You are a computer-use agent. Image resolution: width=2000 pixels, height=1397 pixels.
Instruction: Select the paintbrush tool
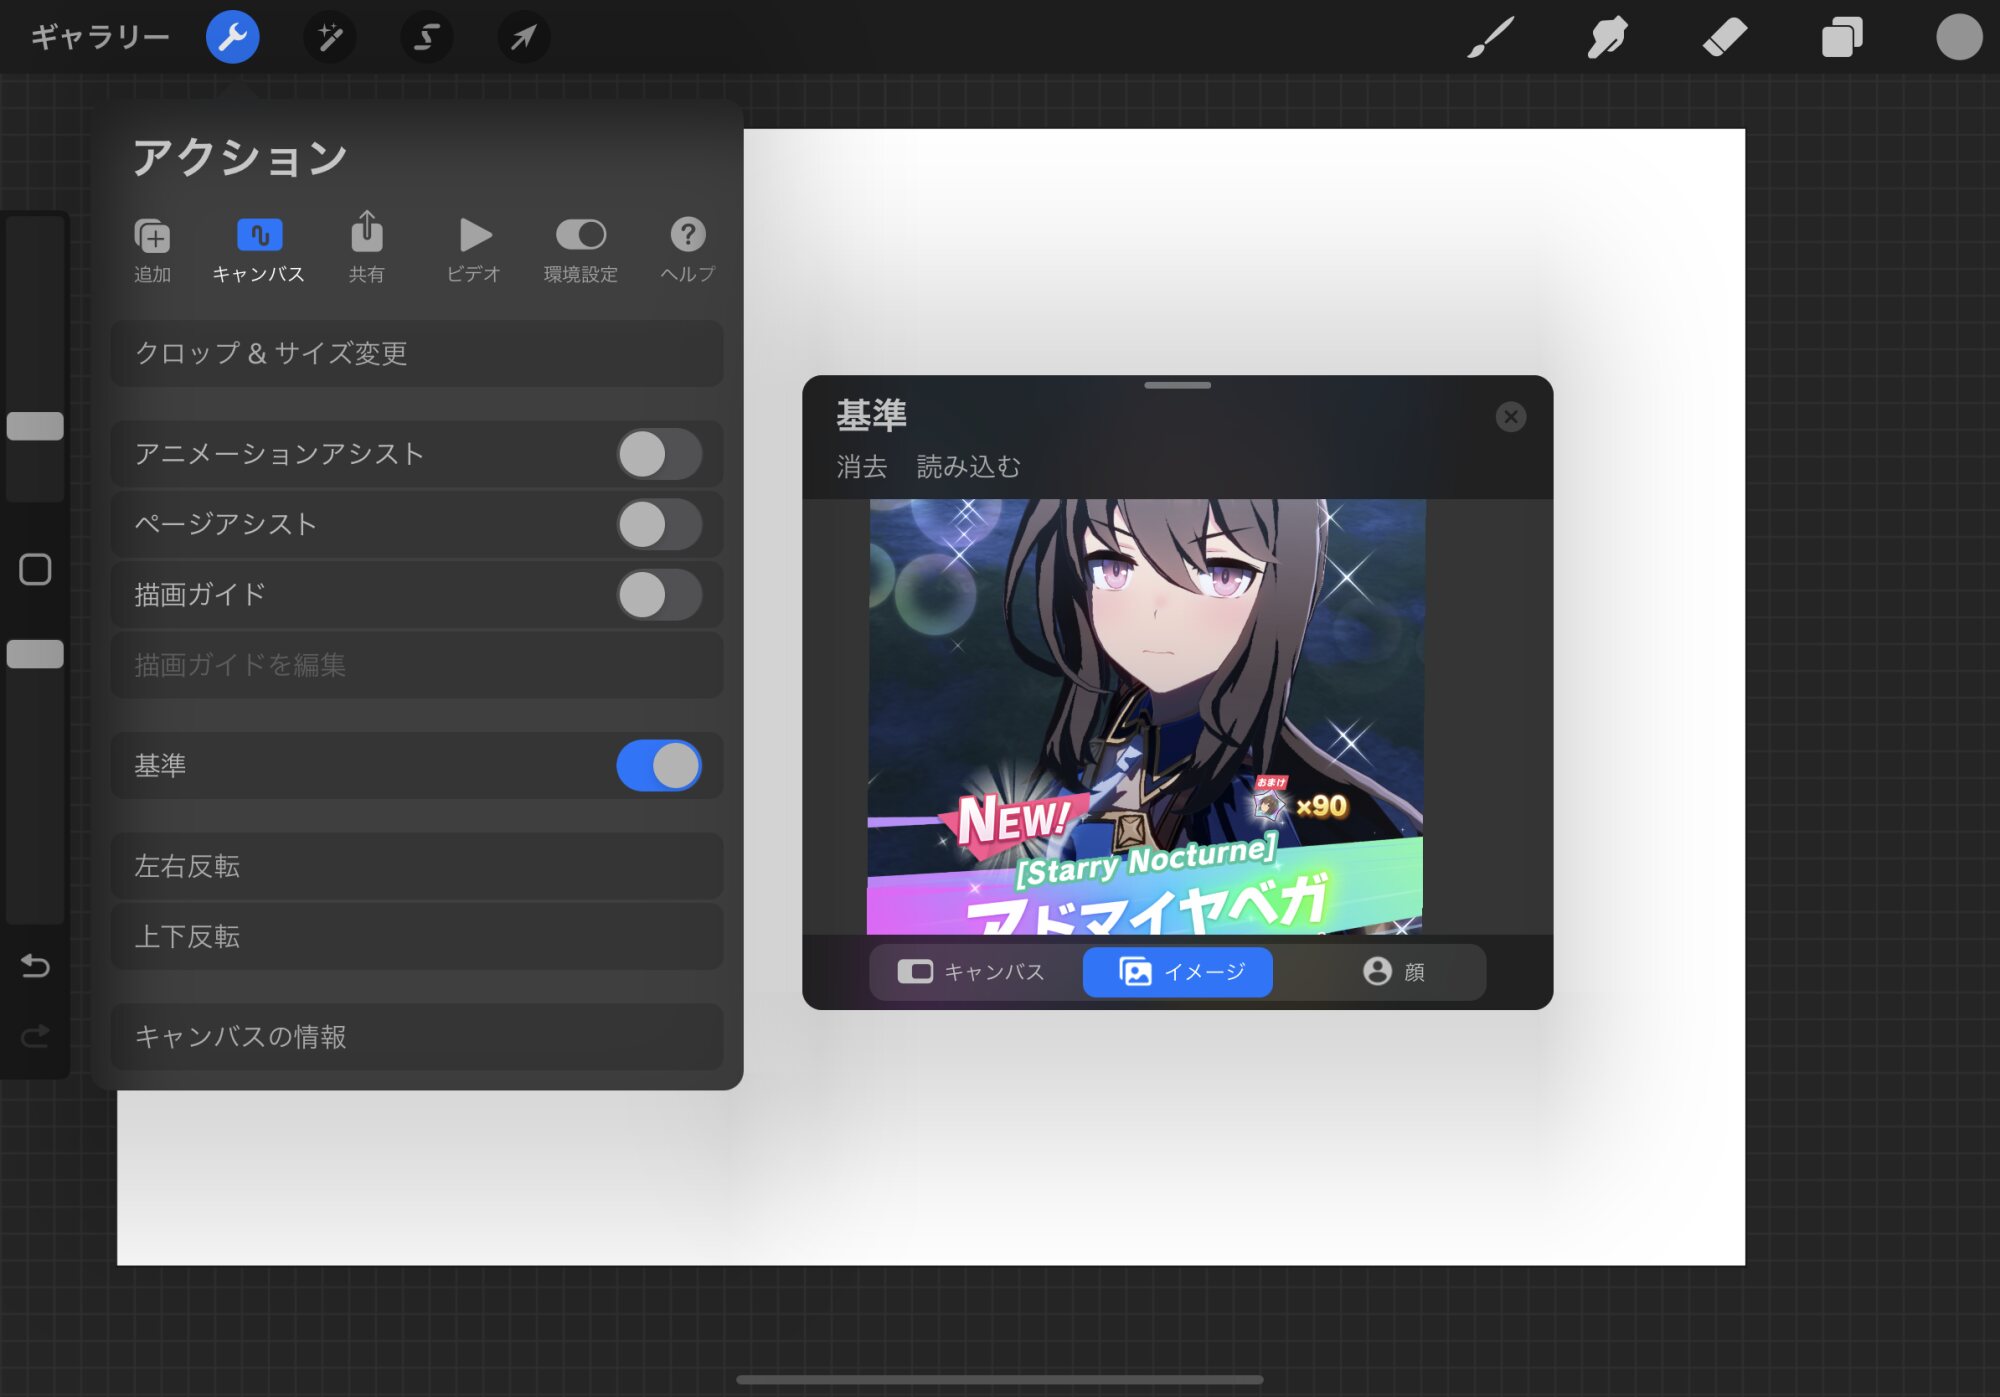[1490, 38]
